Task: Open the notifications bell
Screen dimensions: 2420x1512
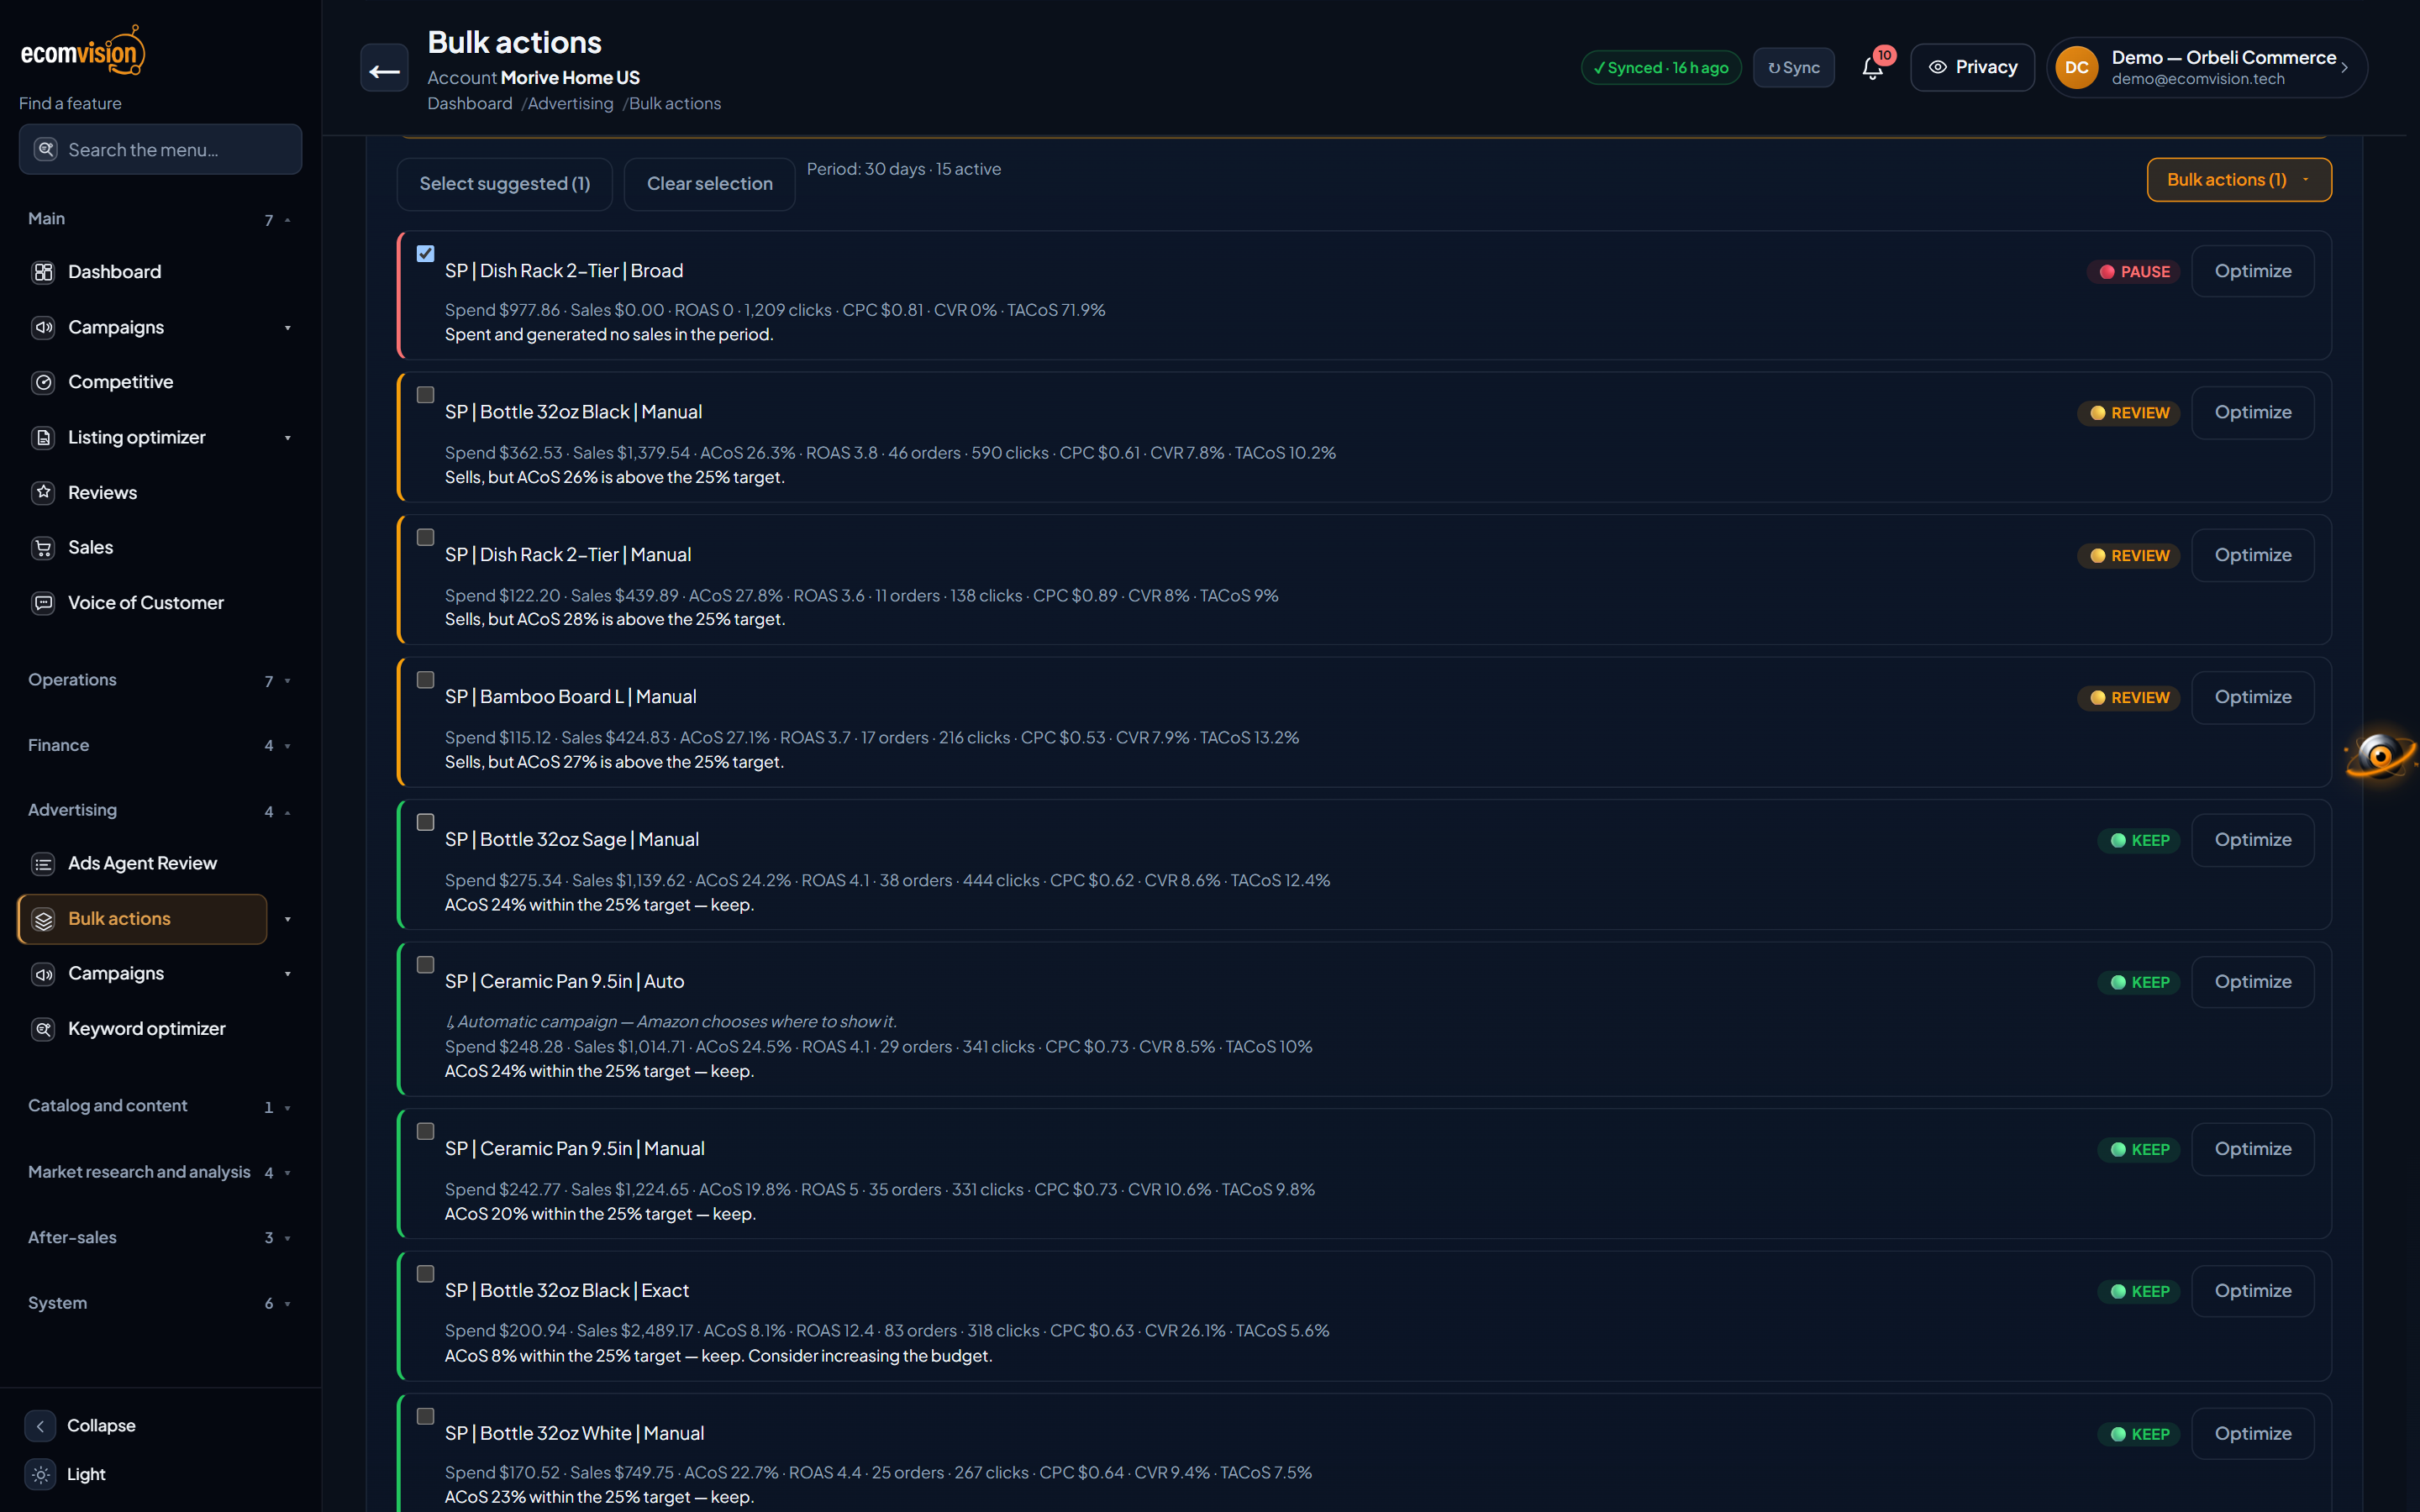Action: tap(1872, 68)
